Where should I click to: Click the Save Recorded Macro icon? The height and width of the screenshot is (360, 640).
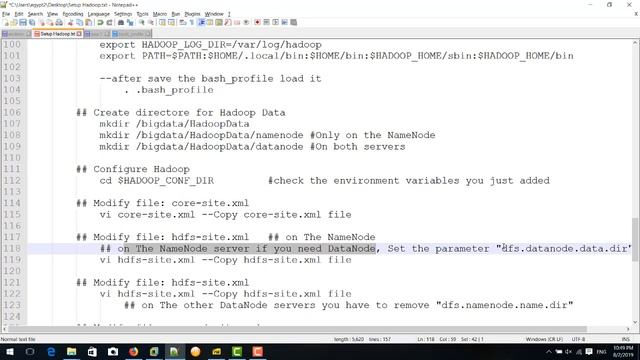293,22
